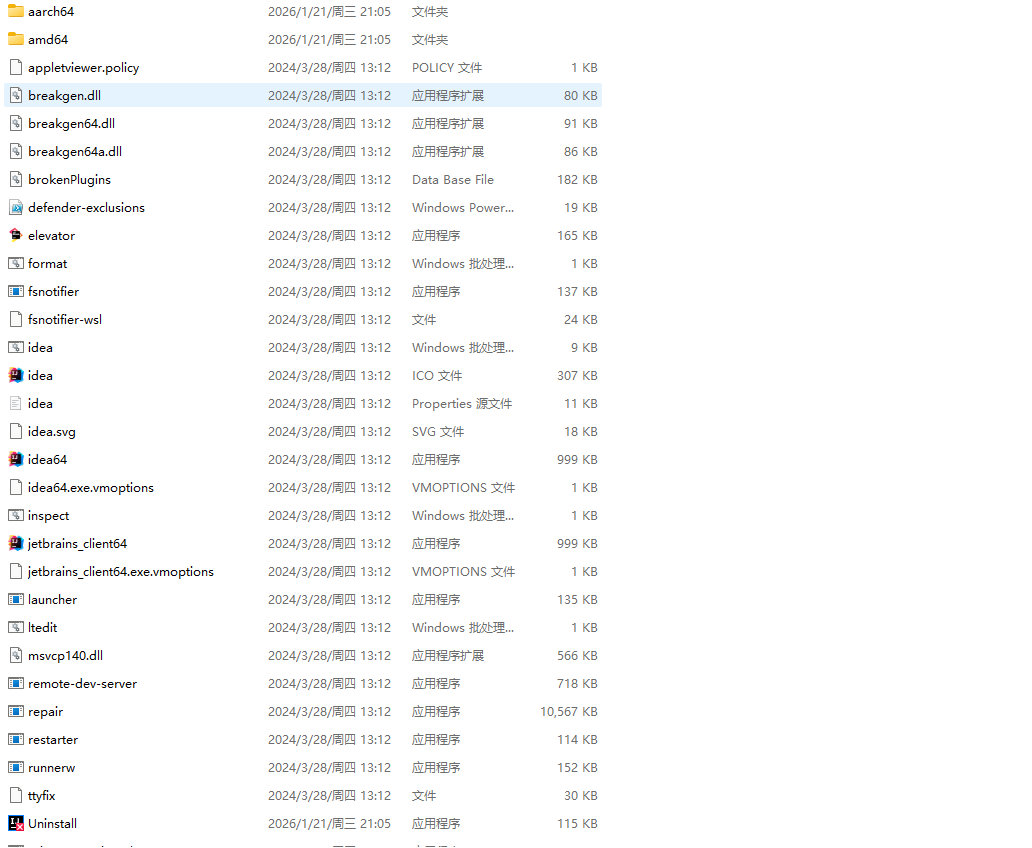Select the fsnotifier-wsl file
This screenshot has height=848, width=1032.
(x=65, y=320)
